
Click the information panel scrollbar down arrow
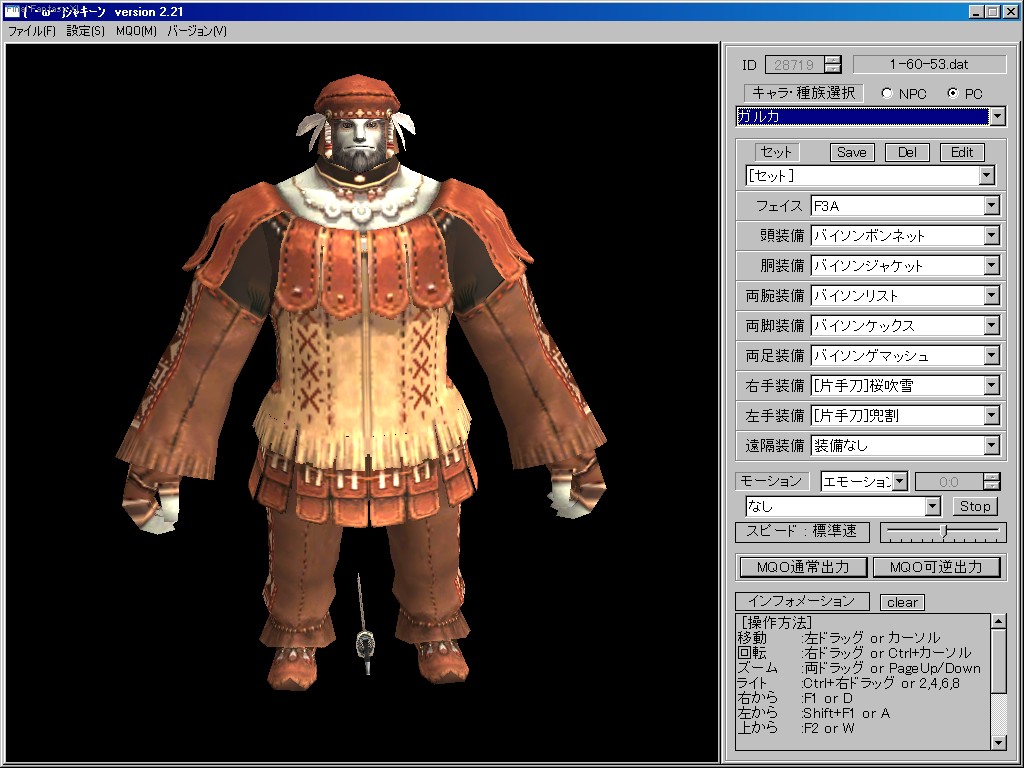point(999,743)
